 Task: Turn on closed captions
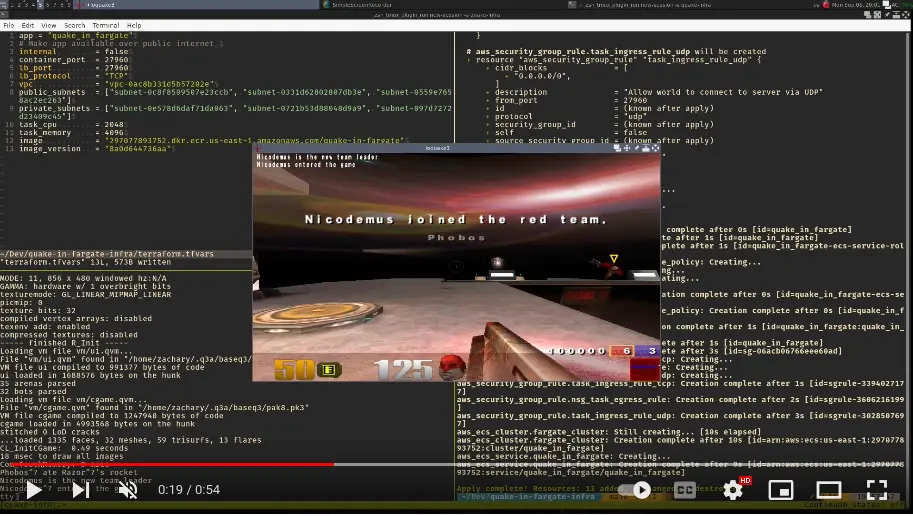pos(685,490)
